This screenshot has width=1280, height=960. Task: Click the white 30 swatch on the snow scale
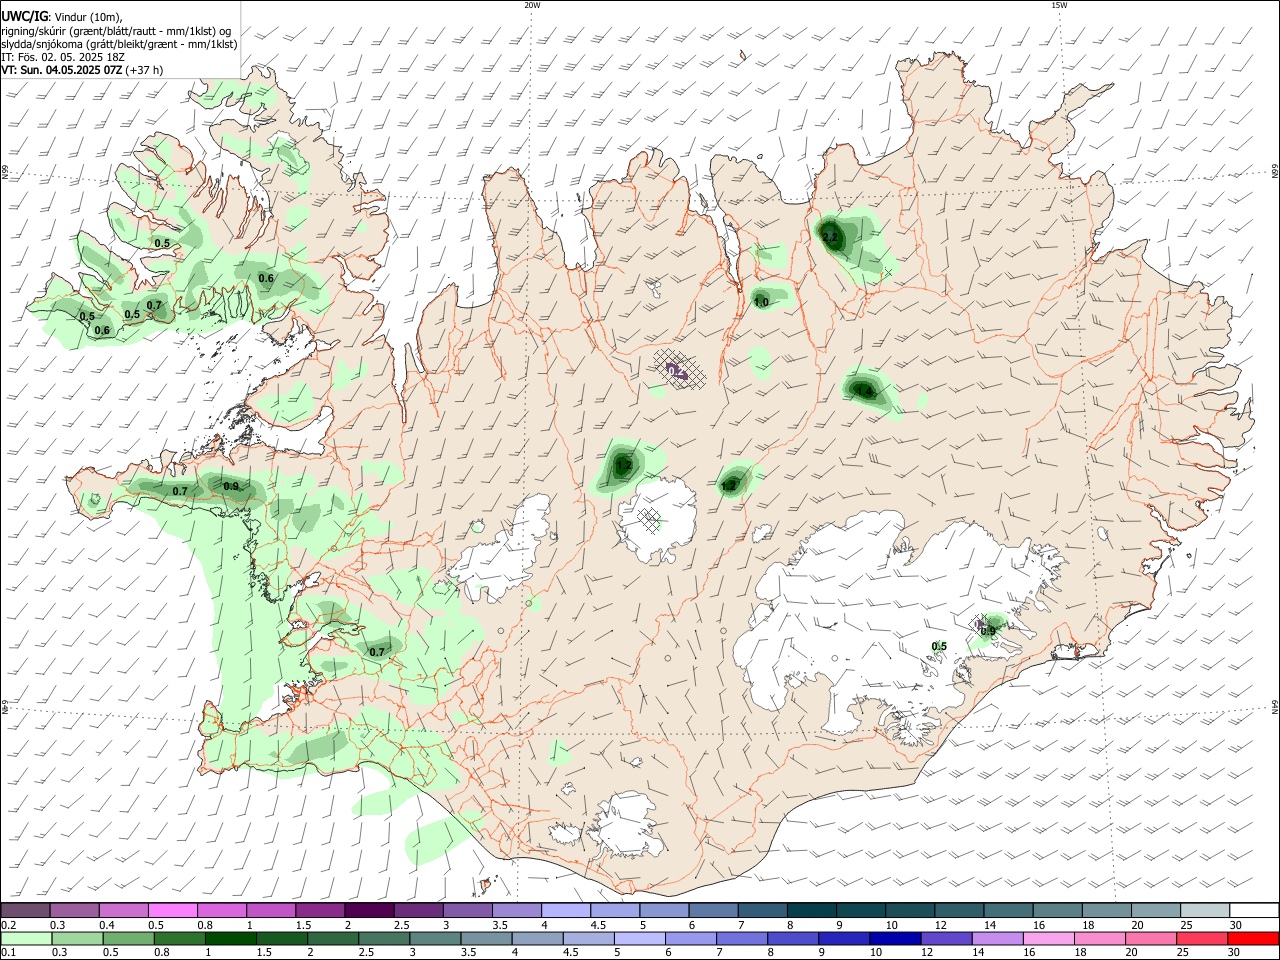click(1253, 911)
